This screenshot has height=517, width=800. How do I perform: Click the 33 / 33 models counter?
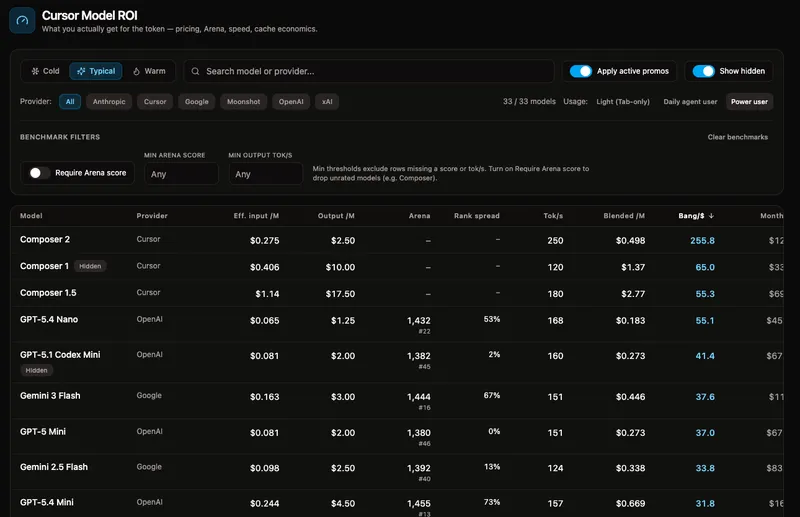tap(529, 102)
